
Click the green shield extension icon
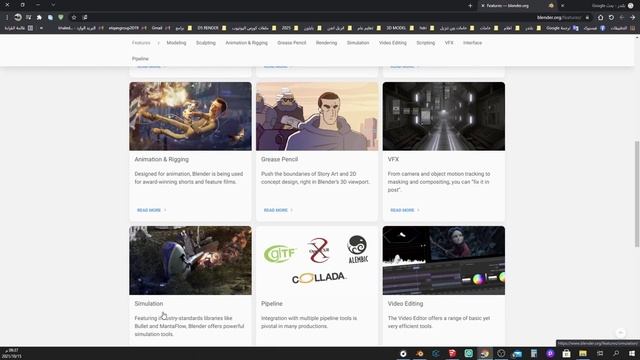[61, 18]
